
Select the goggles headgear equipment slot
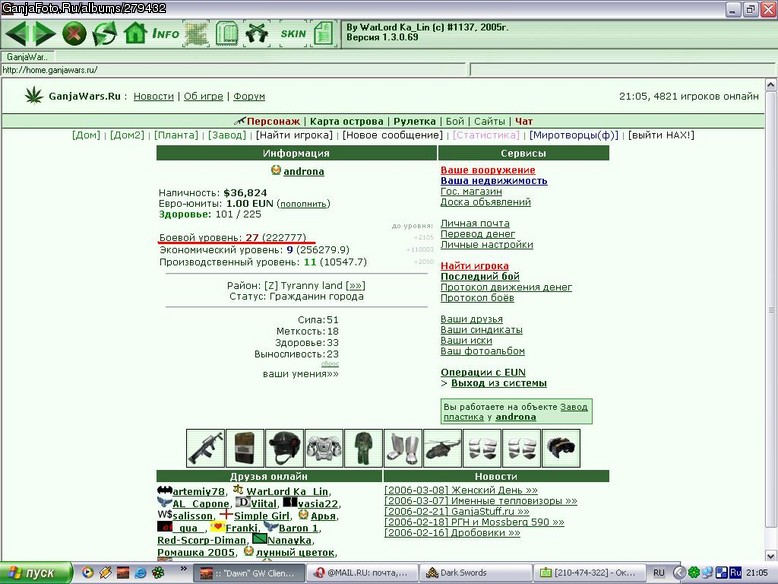pyautogui.click(x=561, y=449)
